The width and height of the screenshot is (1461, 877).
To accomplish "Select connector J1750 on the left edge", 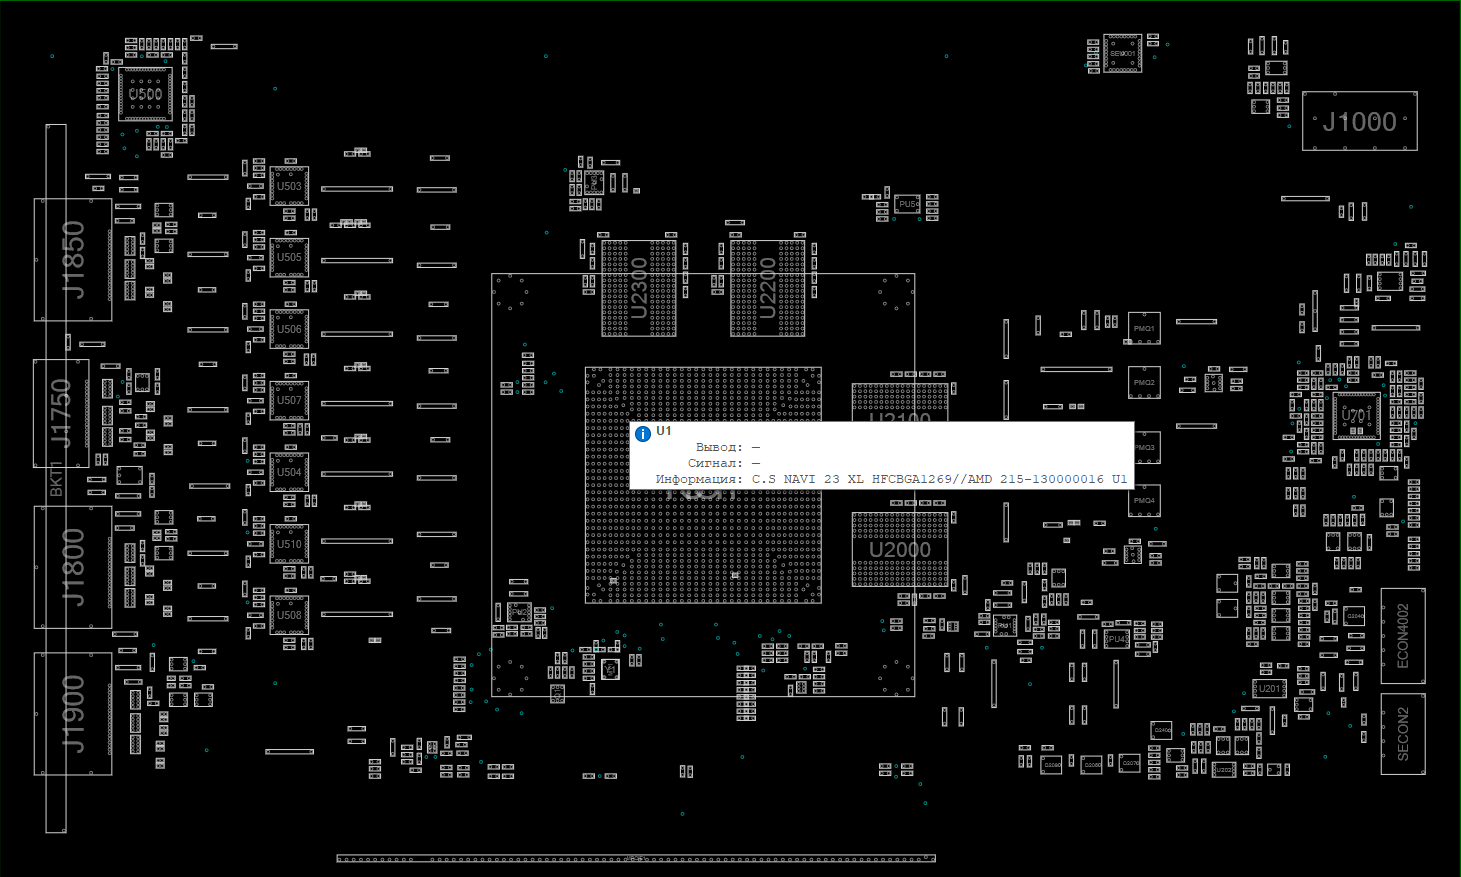I will (61, 413).
